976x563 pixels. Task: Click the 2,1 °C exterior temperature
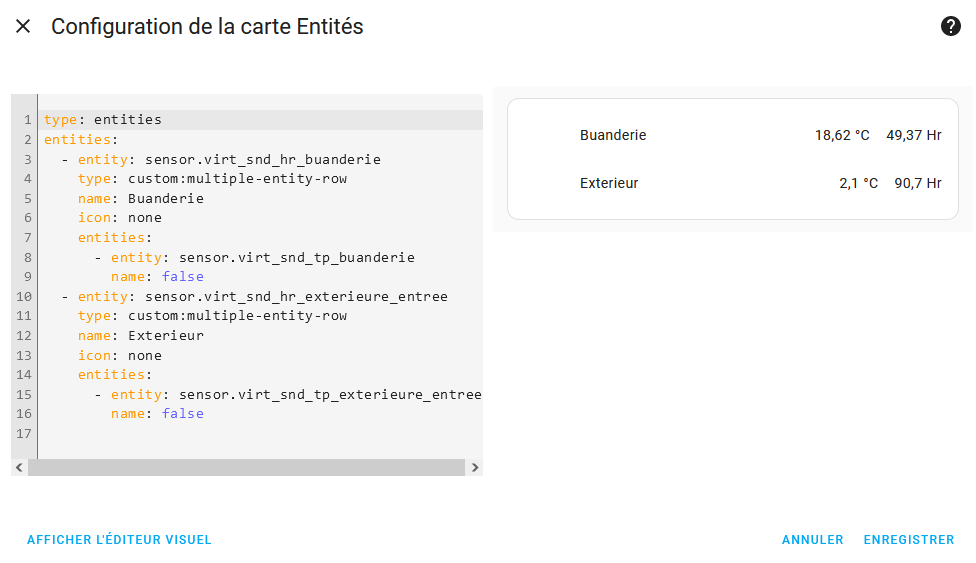pyautogui.click(x=858, y=183)
